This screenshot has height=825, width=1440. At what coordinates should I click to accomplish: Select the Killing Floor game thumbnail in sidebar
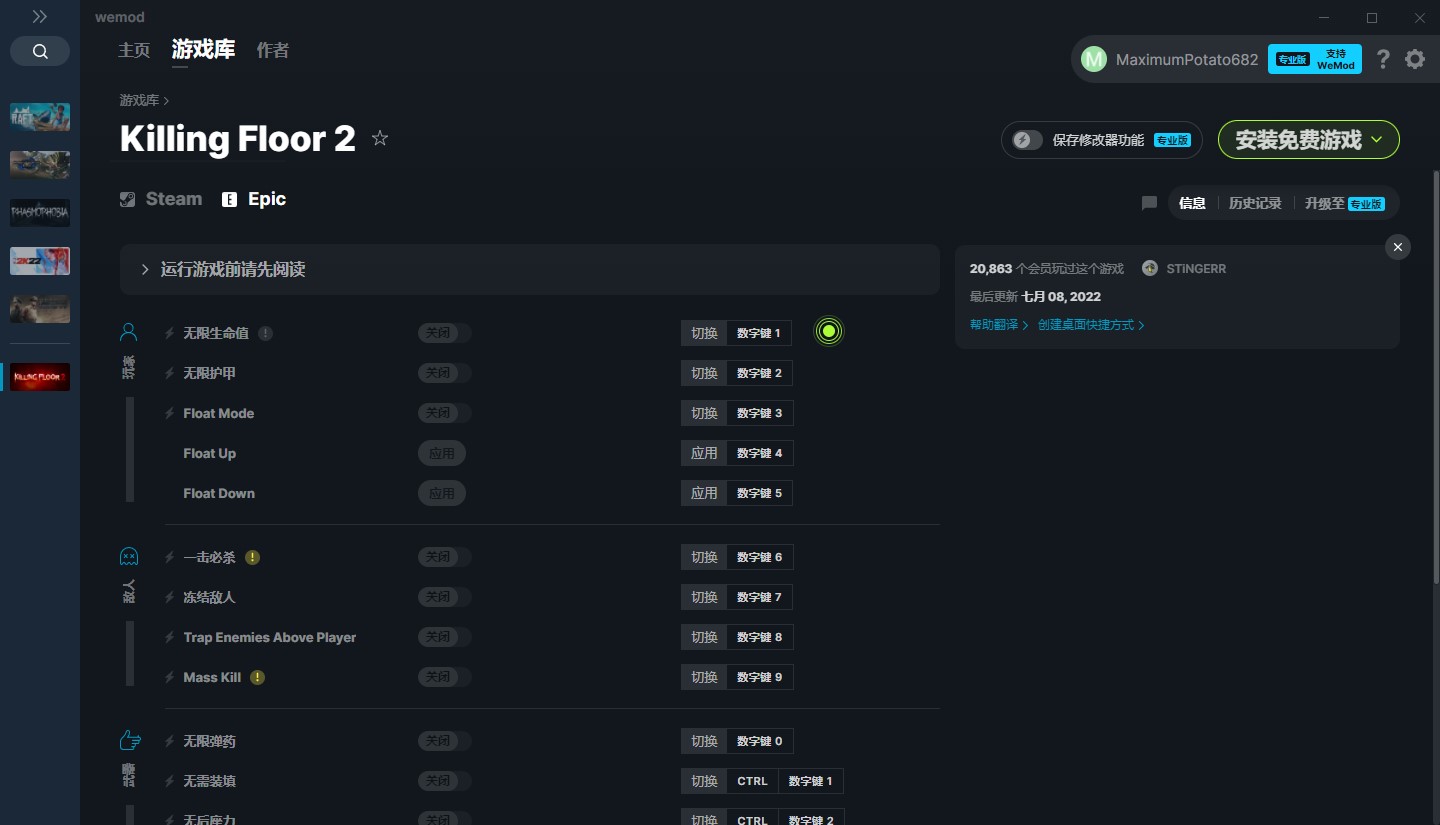[x=40, y=377]
